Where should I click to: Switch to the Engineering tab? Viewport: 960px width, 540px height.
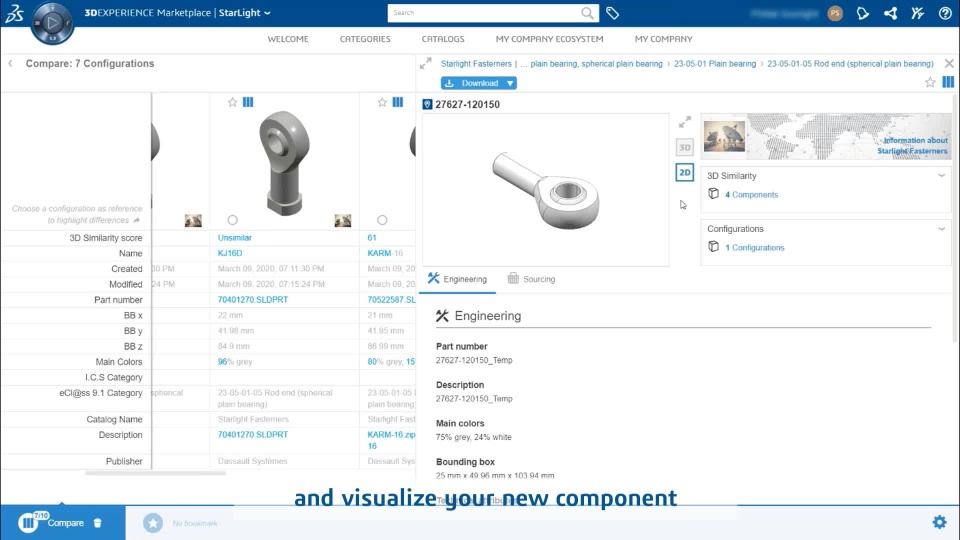click(457, 279)
